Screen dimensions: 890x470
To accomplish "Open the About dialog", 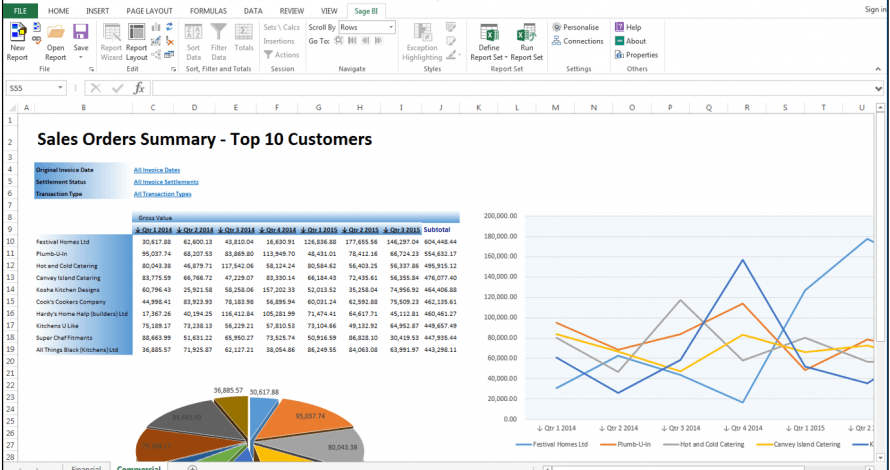I will pyautogui.click(x=630, y=41).
